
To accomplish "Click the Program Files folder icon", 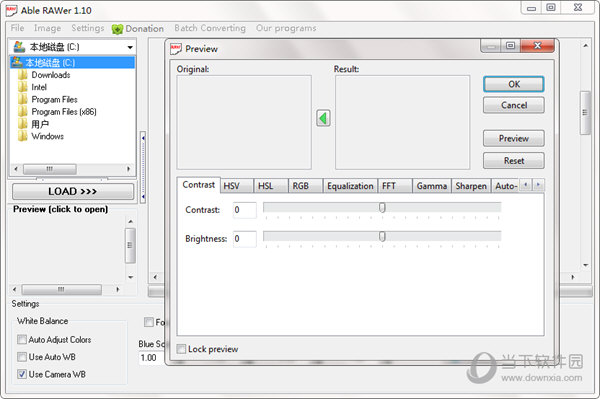I will 23,99.
